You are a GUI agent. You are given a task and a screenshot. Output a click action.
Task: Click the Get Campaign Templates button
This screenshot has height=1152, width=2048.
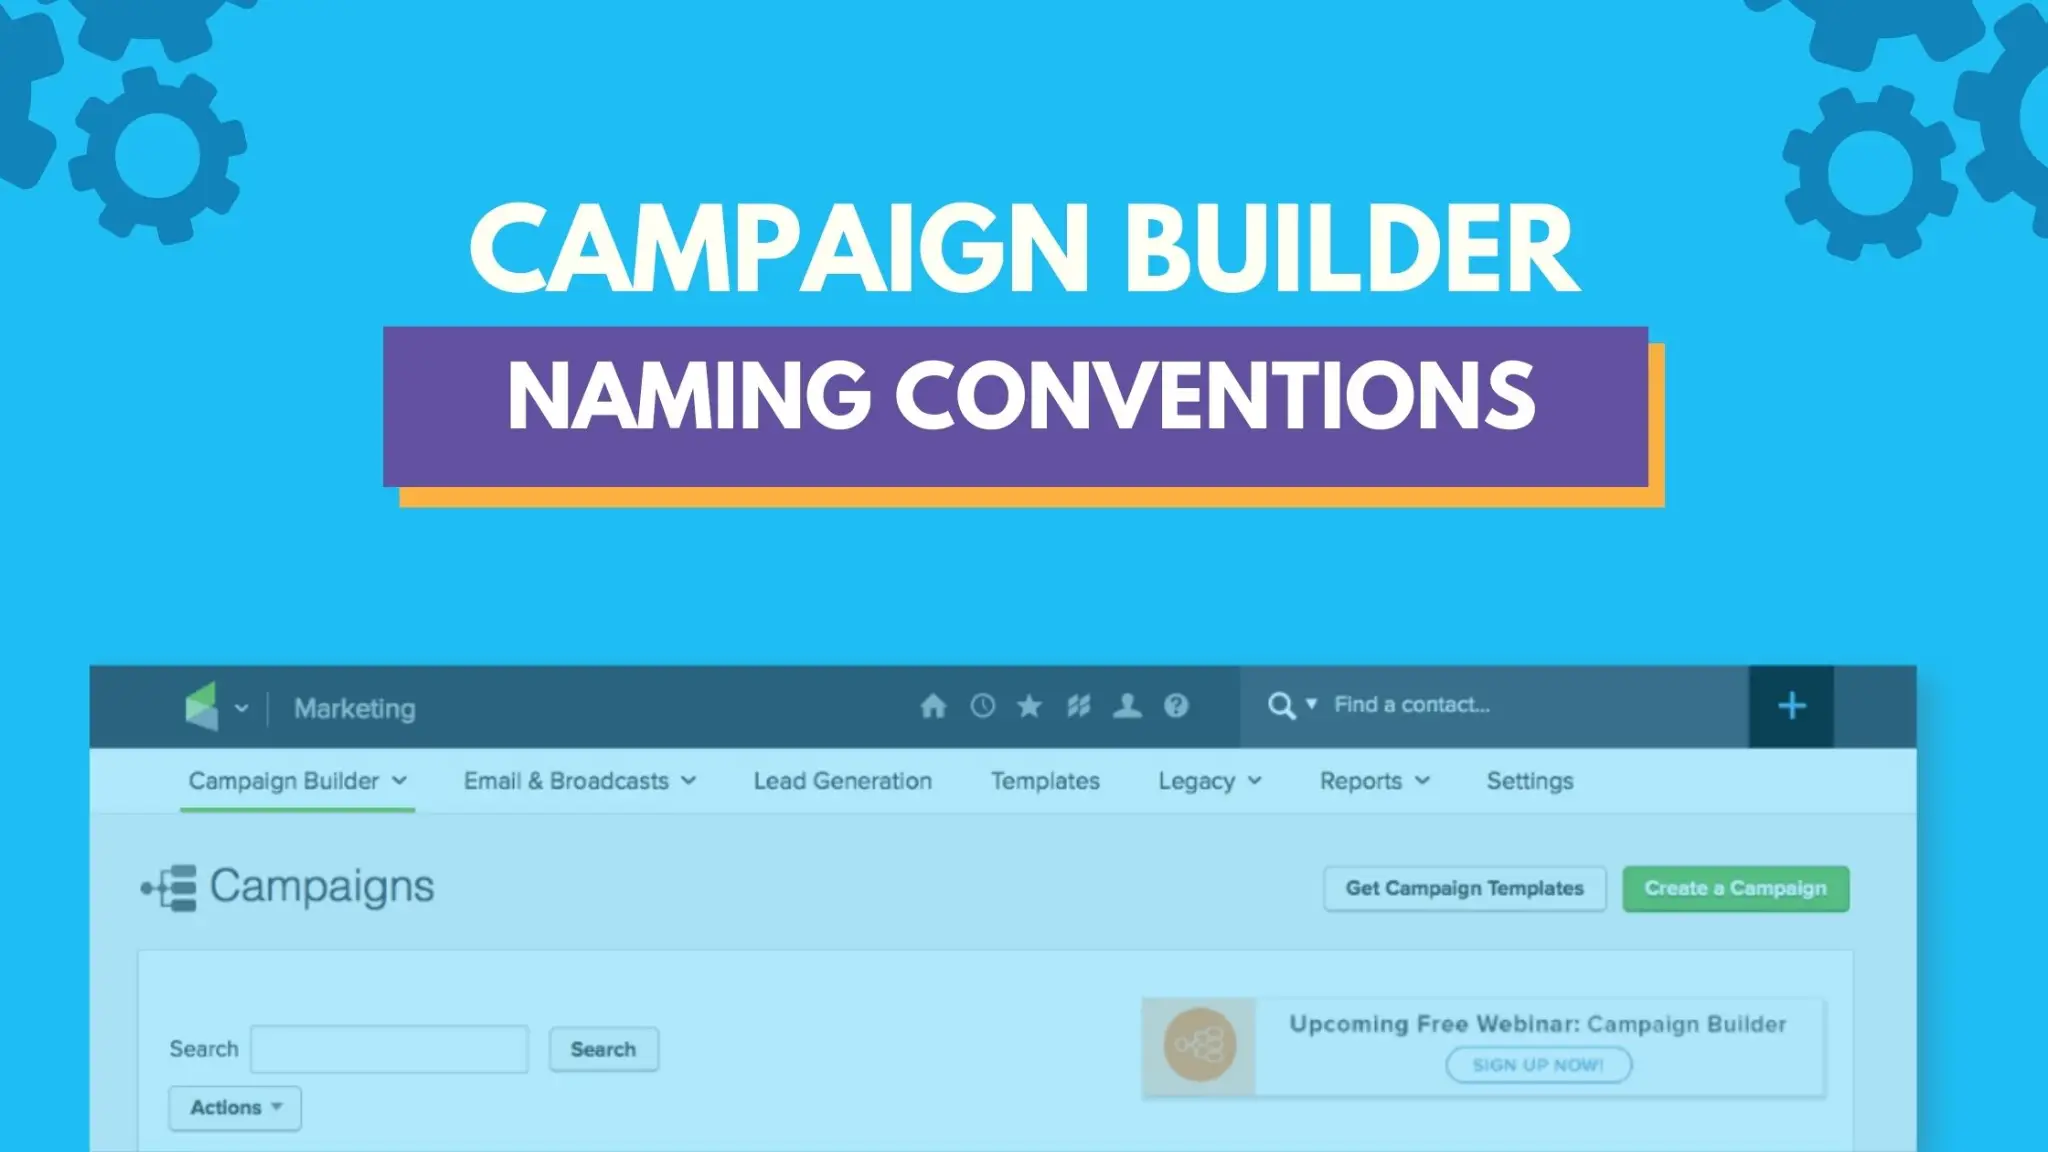coord(1464,888)
